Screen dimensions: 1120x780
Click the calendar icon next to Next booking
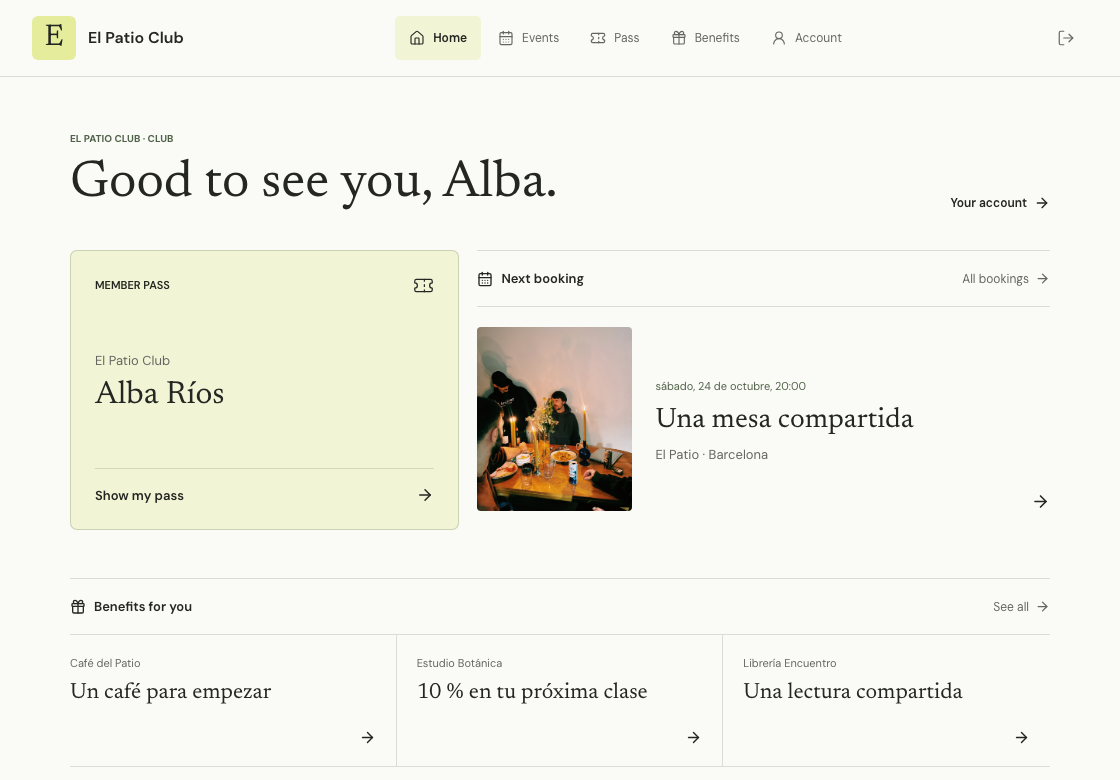(485, 279)
